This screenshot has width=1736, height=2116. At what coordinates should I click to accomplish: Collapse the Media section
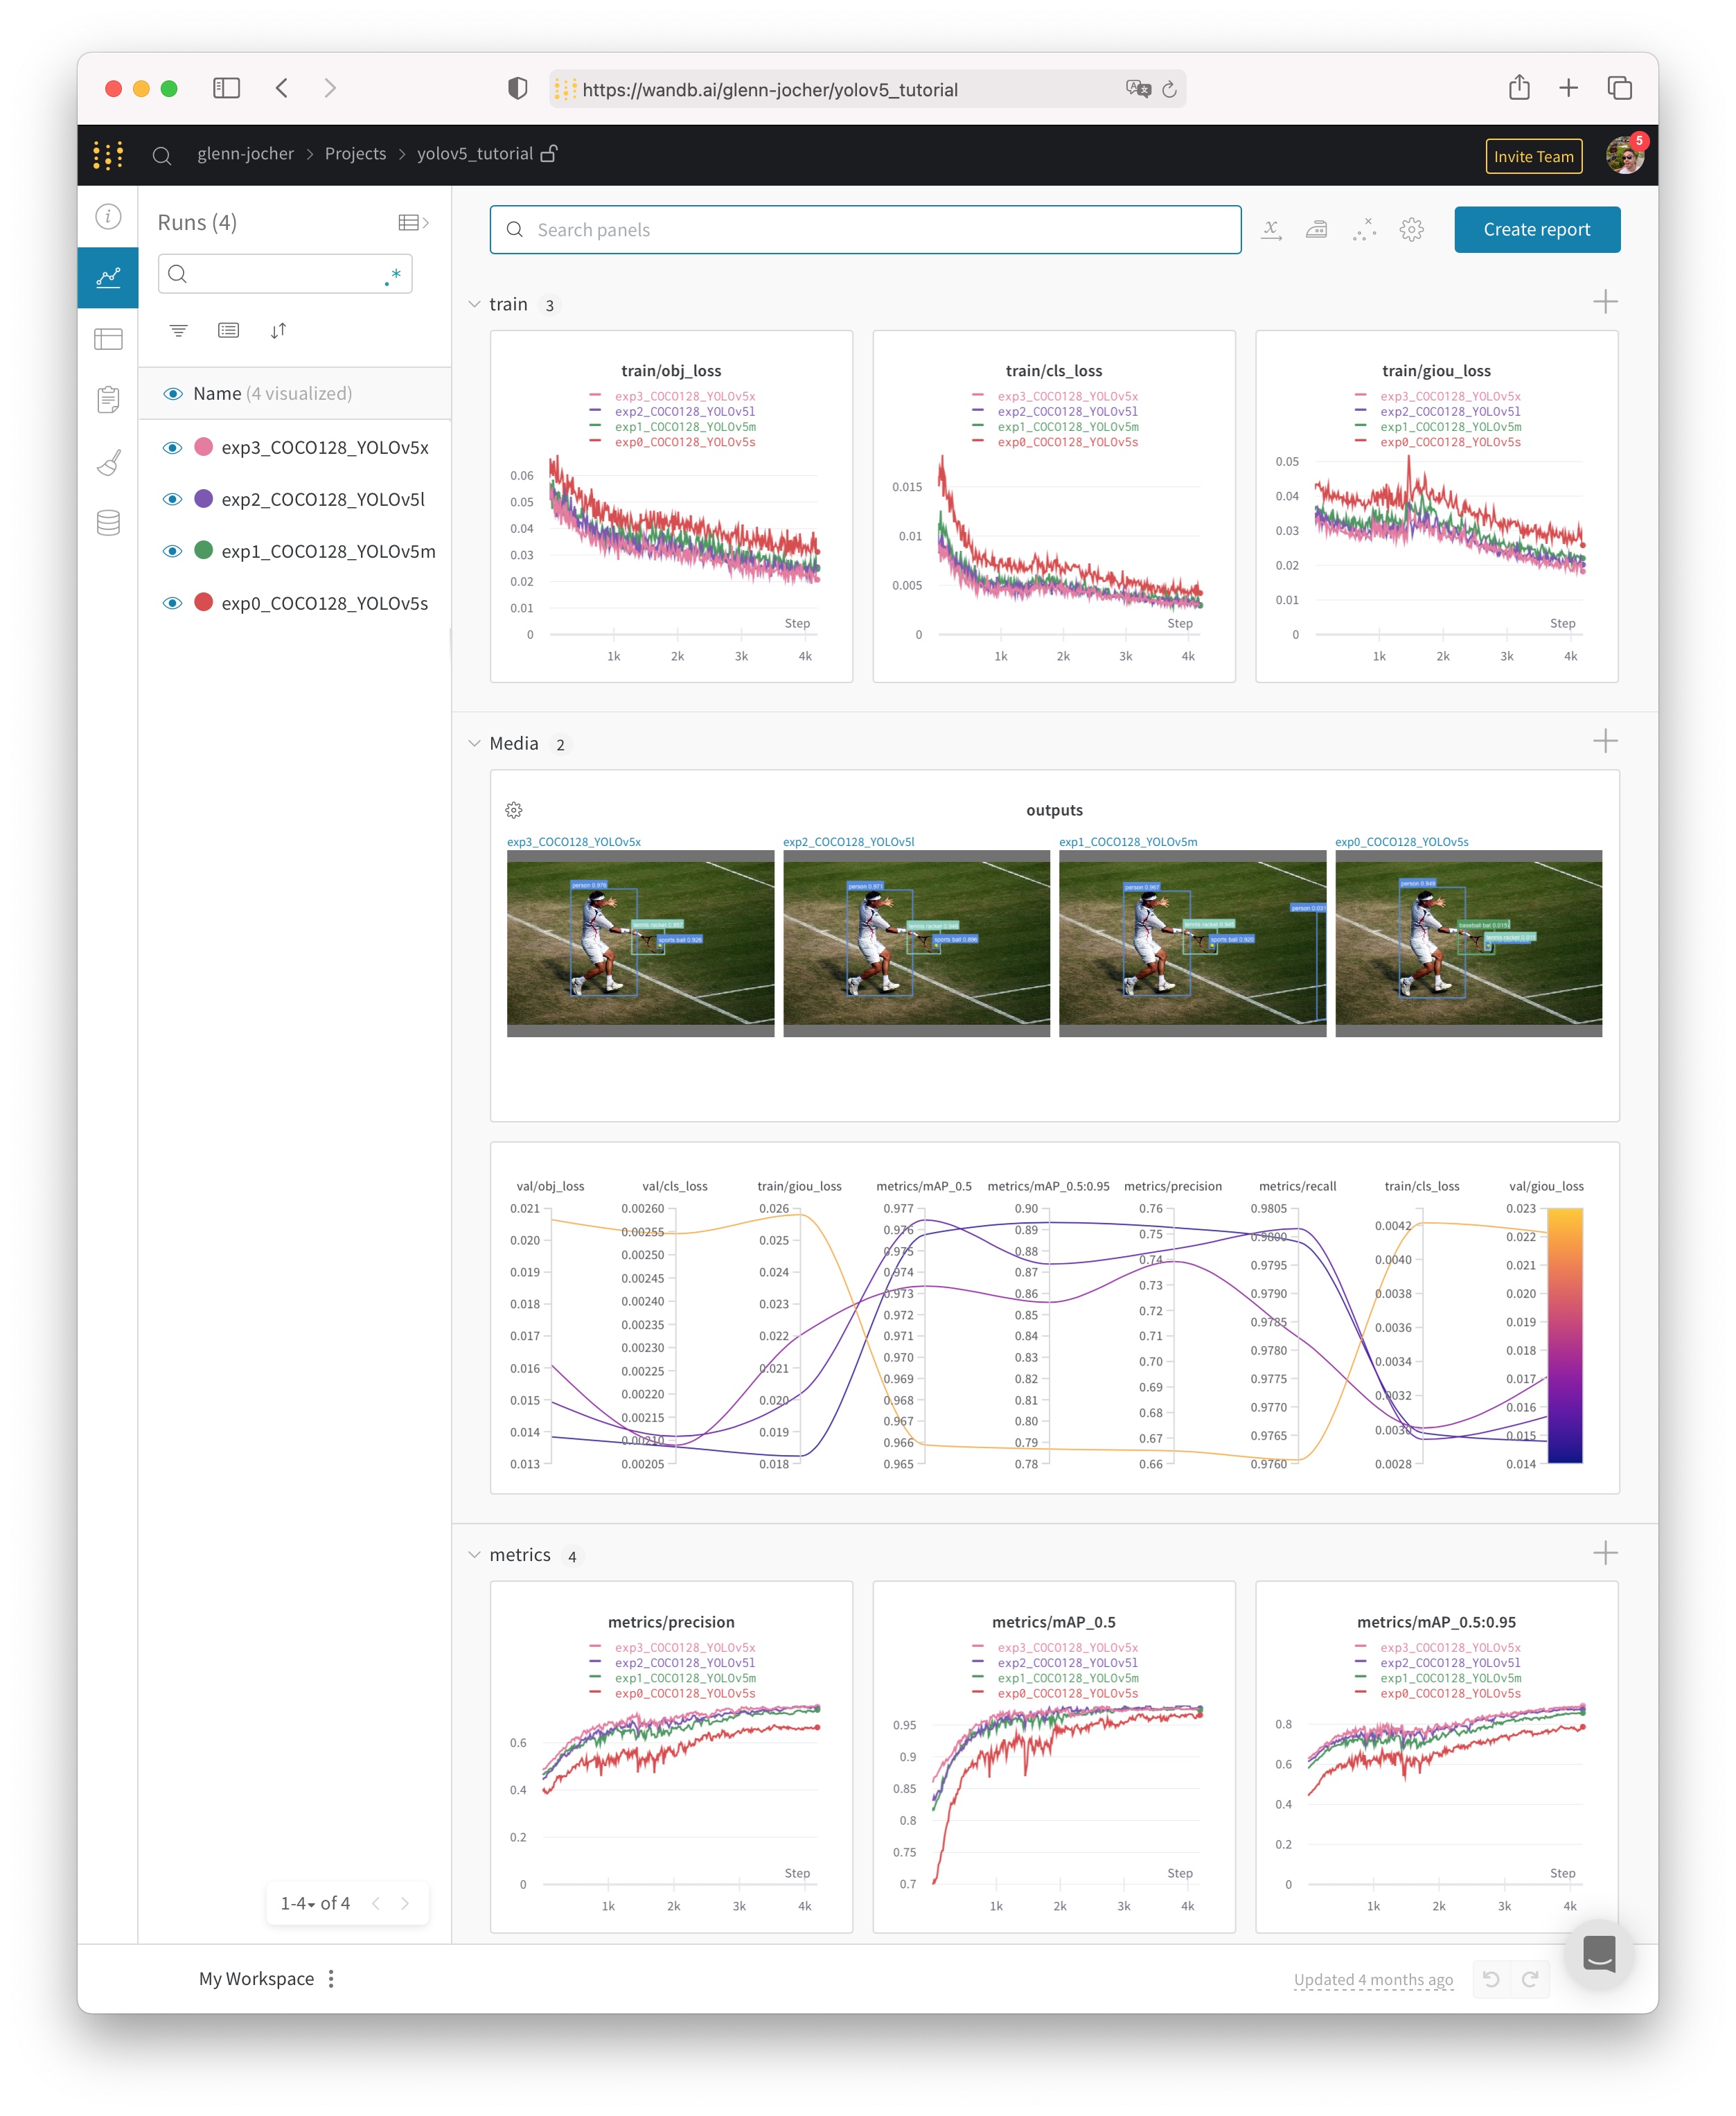(474, 743)
